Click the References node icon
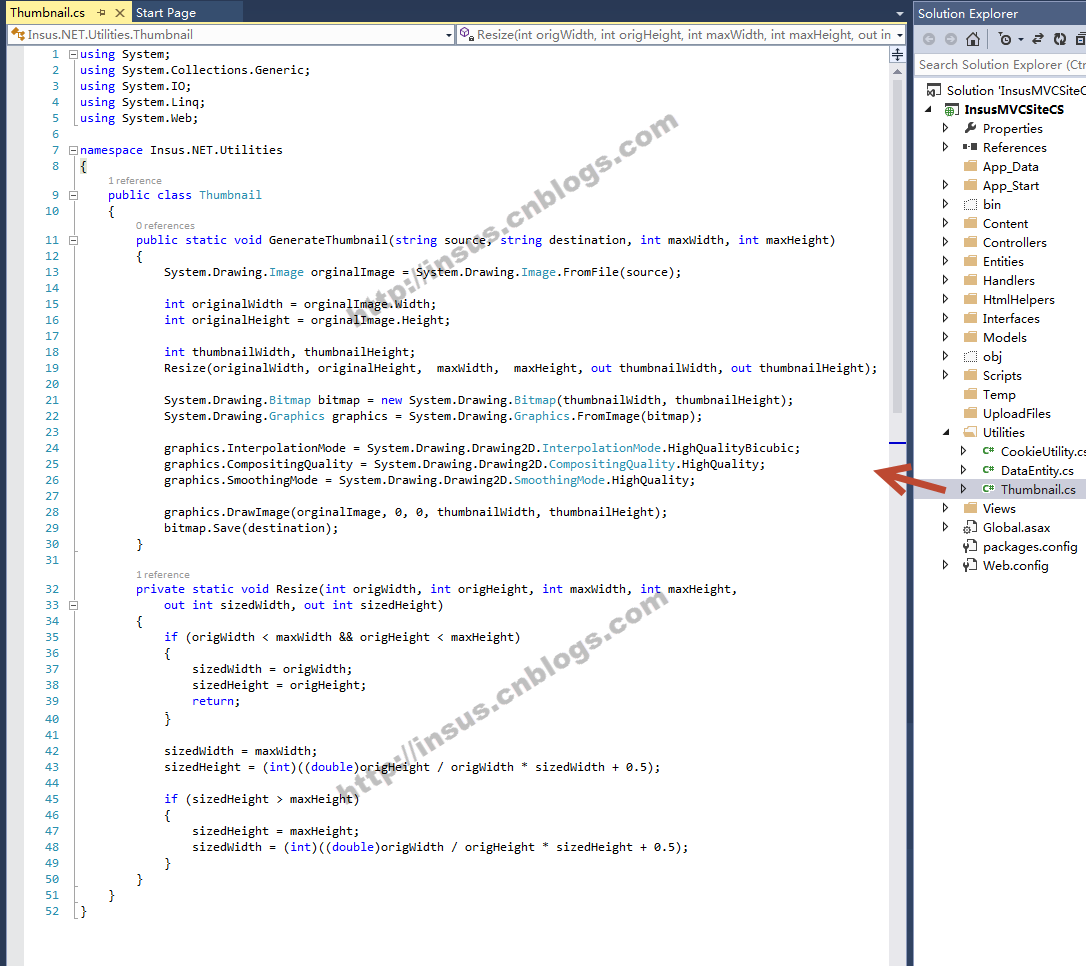 pos(970,147)
